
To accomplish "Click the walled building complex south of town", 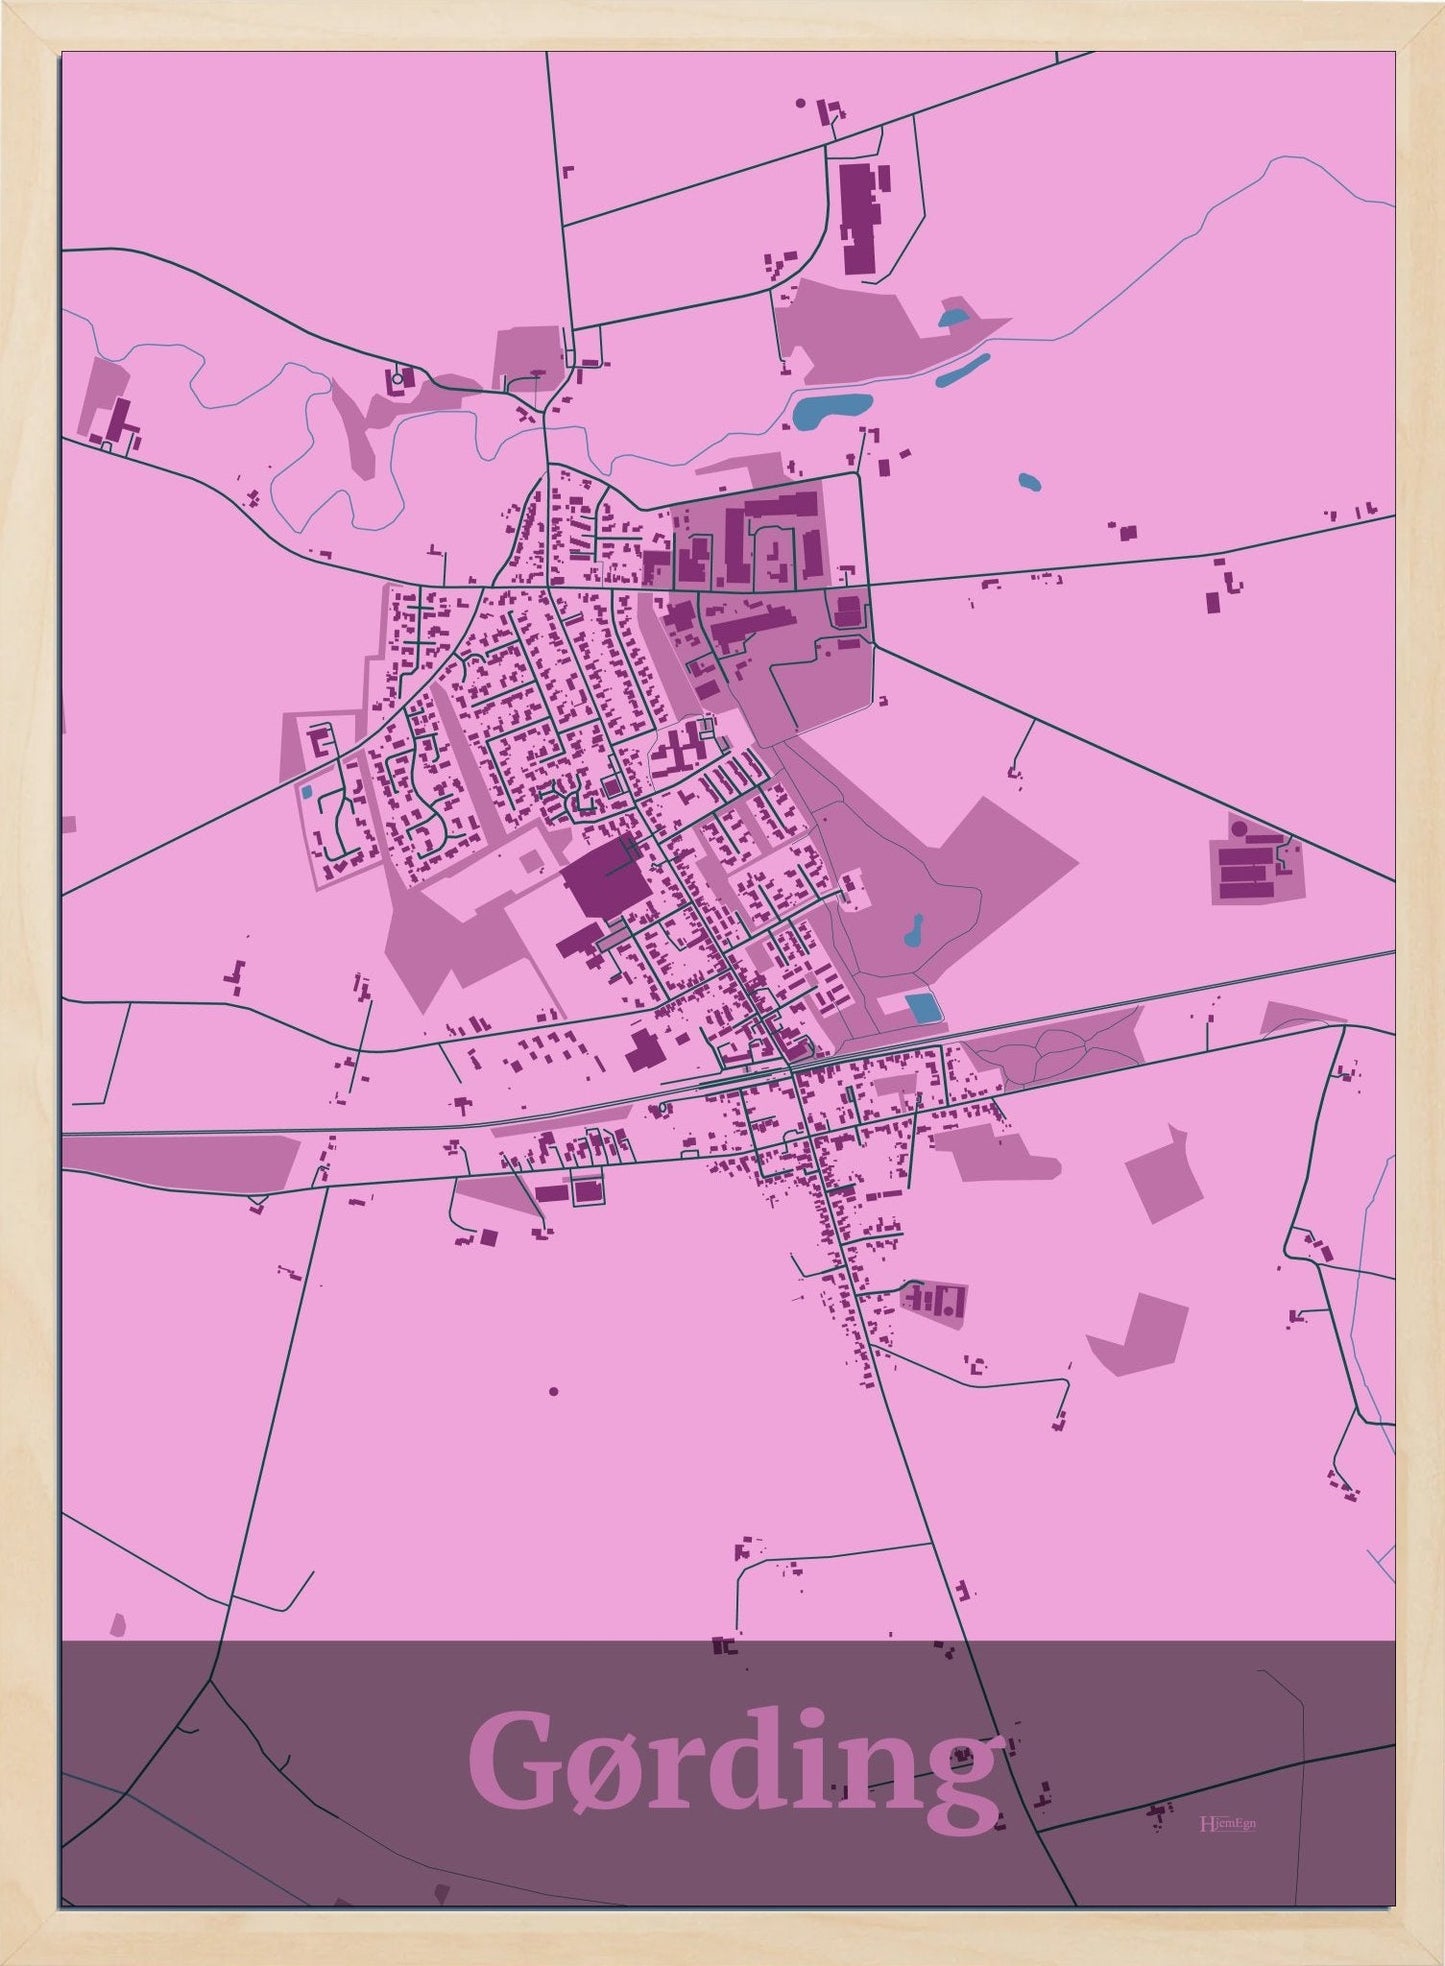I will click(935, 1300).
